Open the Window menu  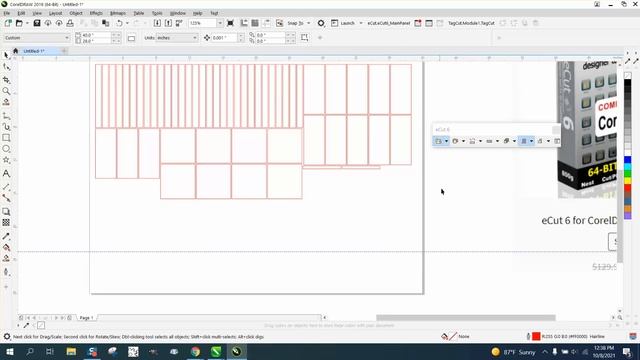click(x=178, y=13)
